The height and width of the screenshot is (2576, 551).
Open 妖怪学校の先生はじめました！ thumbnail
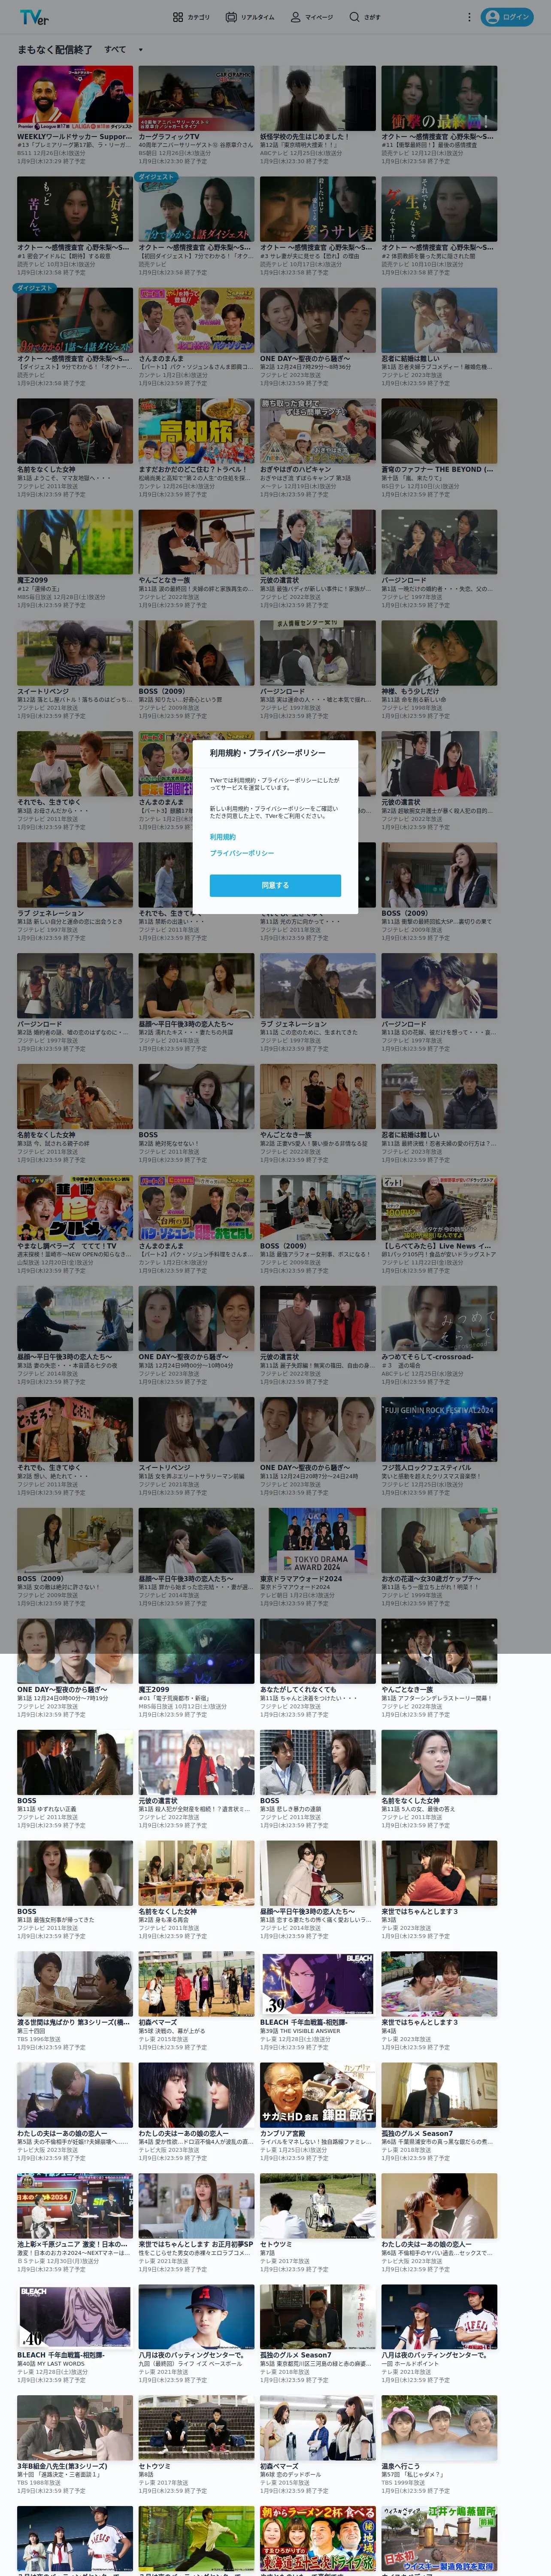(x=318, y=98)
